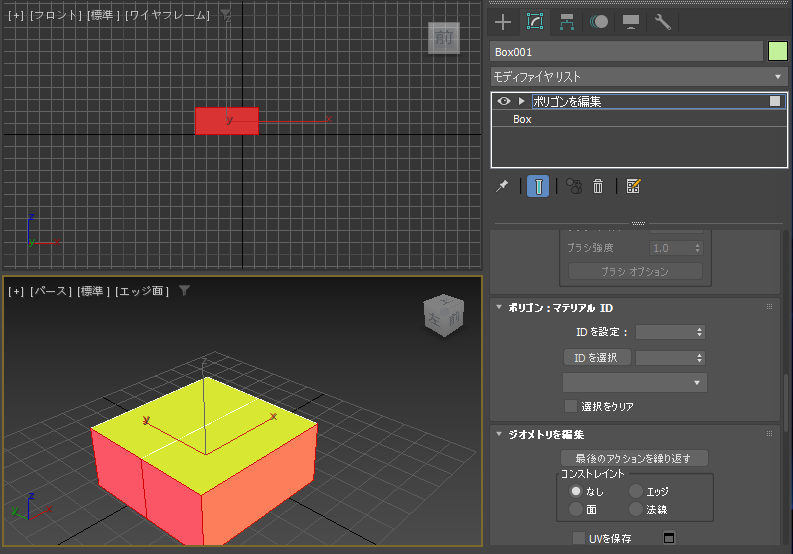Collapse the ポリゴン : マテリアル ID rollout
This screenshot has height=554, width=793.
pyautogui.click(x=499, y=307)
